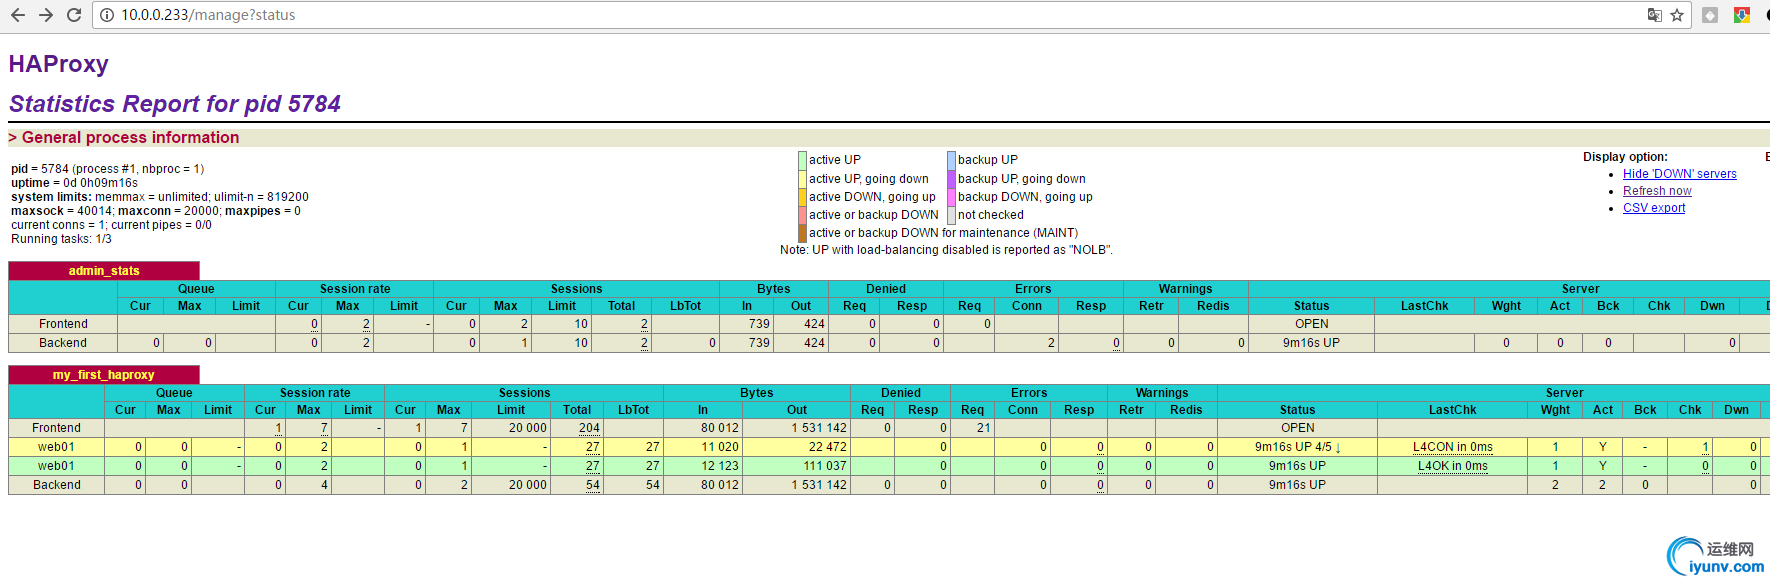Bookmark this page with the star icon
Viewport: 1770px width, 583px height.
pos(1678,15)
